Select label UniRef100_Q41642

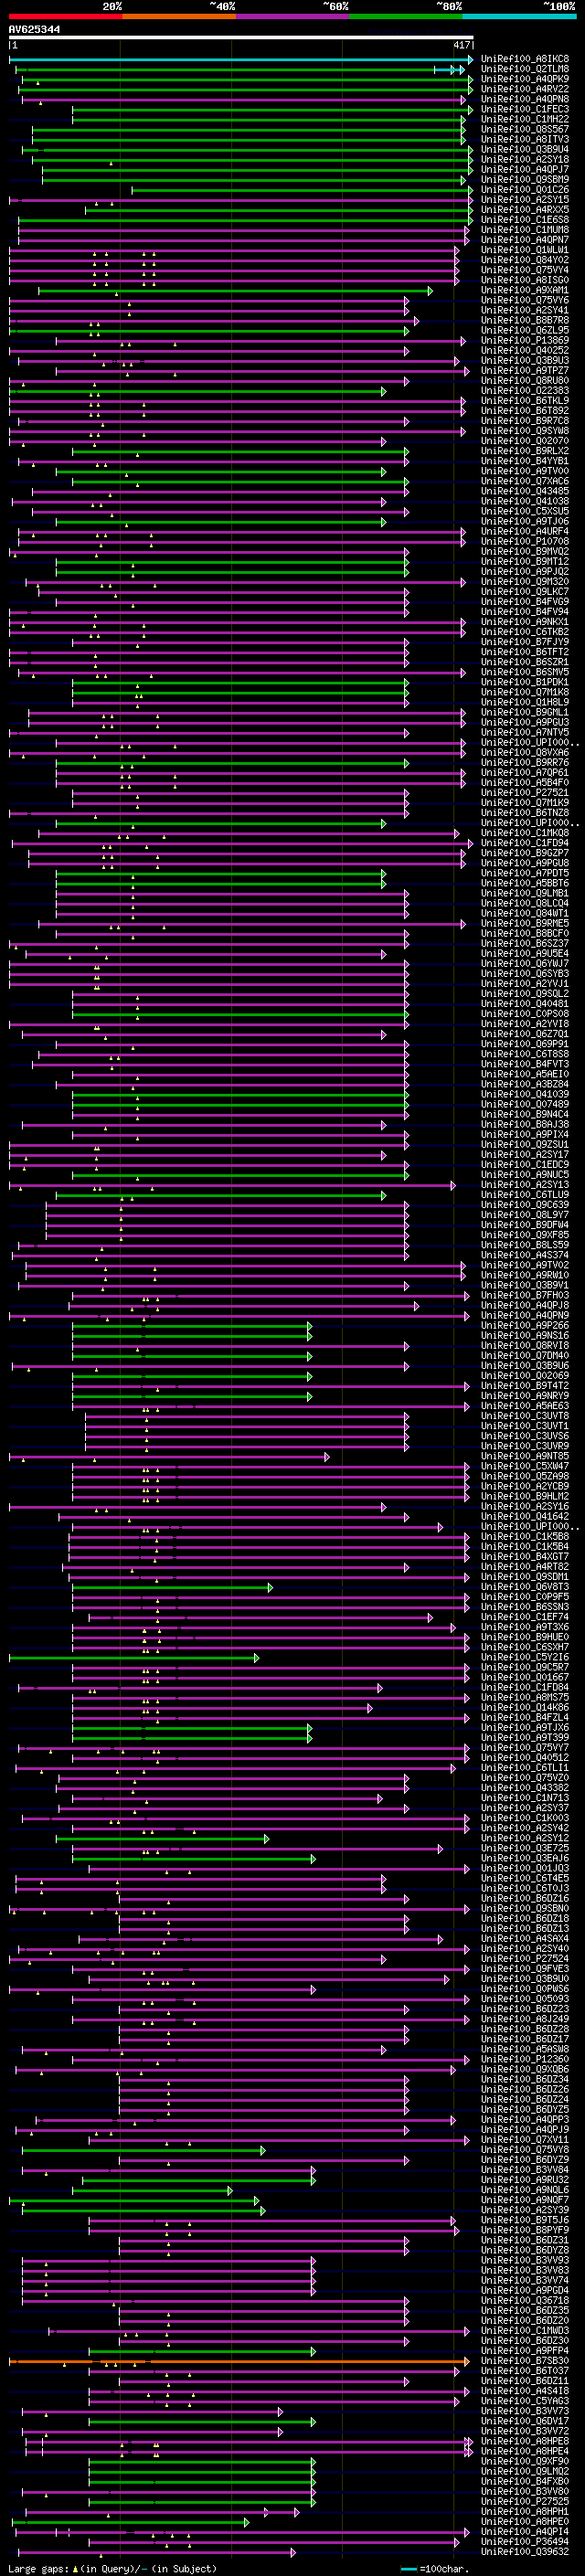[x=525, y=1516]
